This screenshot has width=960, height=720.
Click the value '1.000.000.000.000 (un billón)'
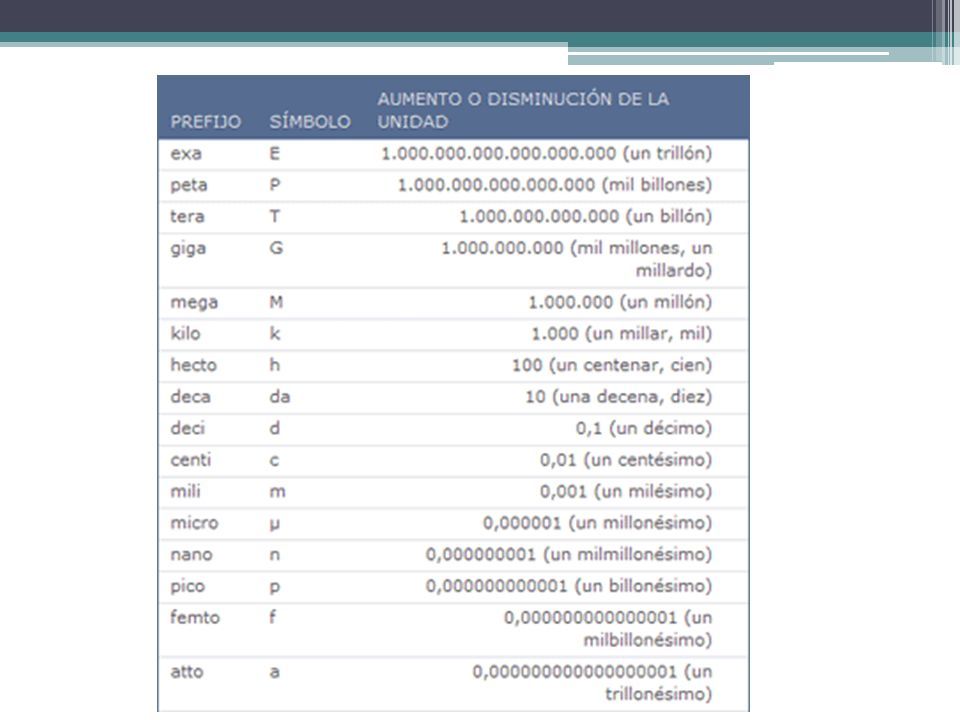point(585,217)
